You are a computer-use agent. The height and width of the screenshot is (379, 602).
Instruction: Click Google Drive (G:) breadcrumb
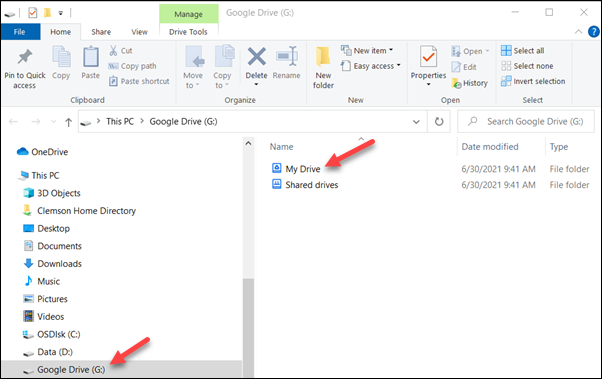tap(184, 122)
